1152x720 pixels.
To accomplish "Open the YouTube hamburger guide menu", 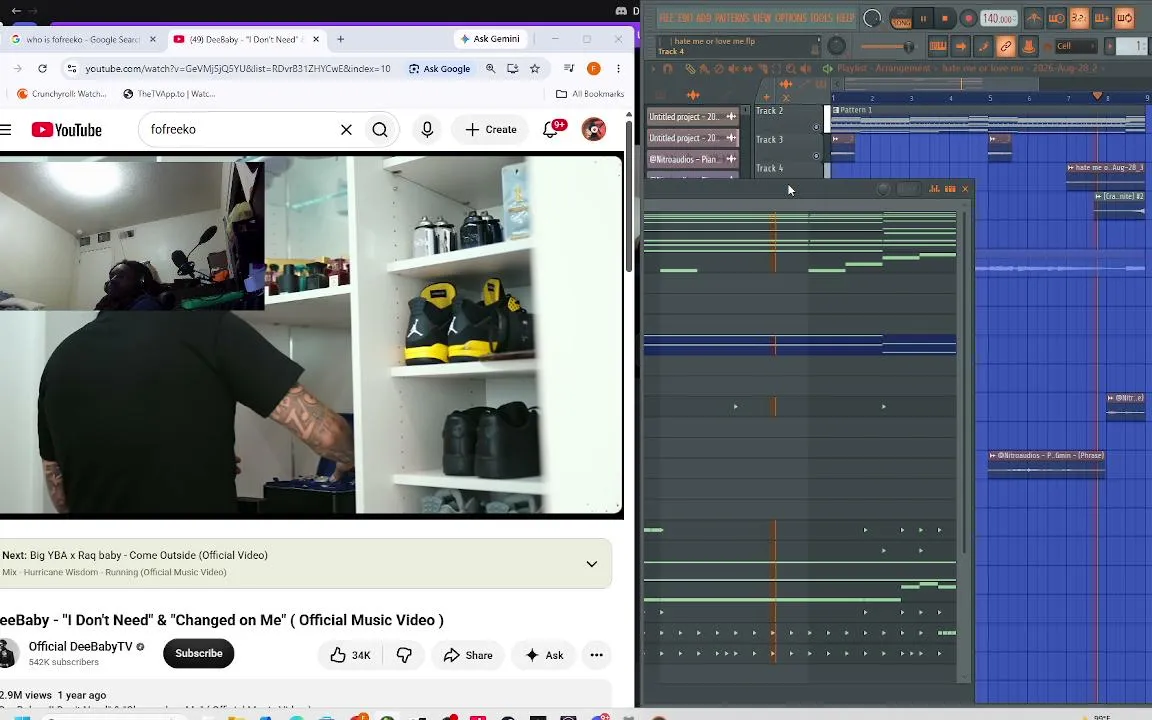I will click(x=6, y=129).
